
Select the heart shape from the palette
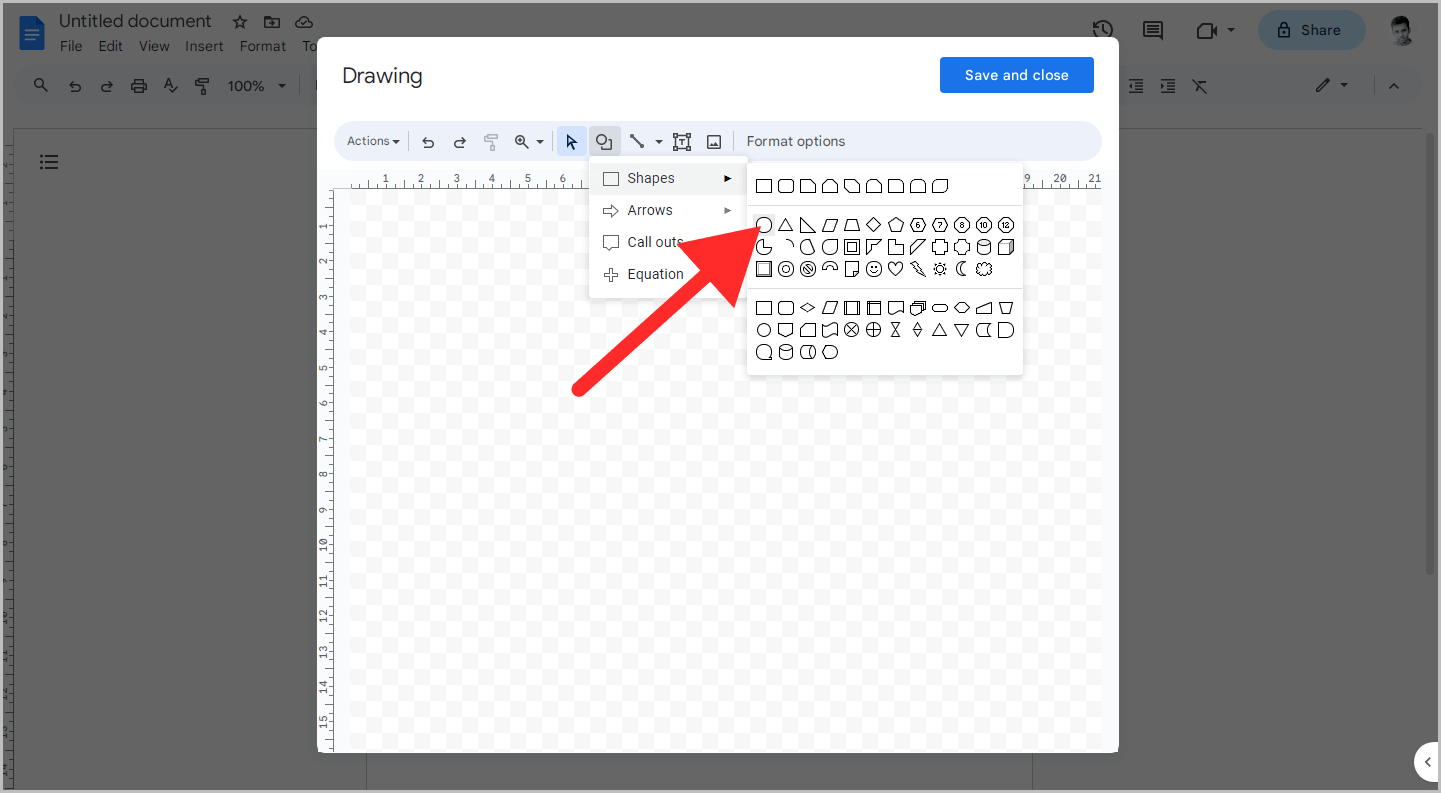[x=895, y=268]
